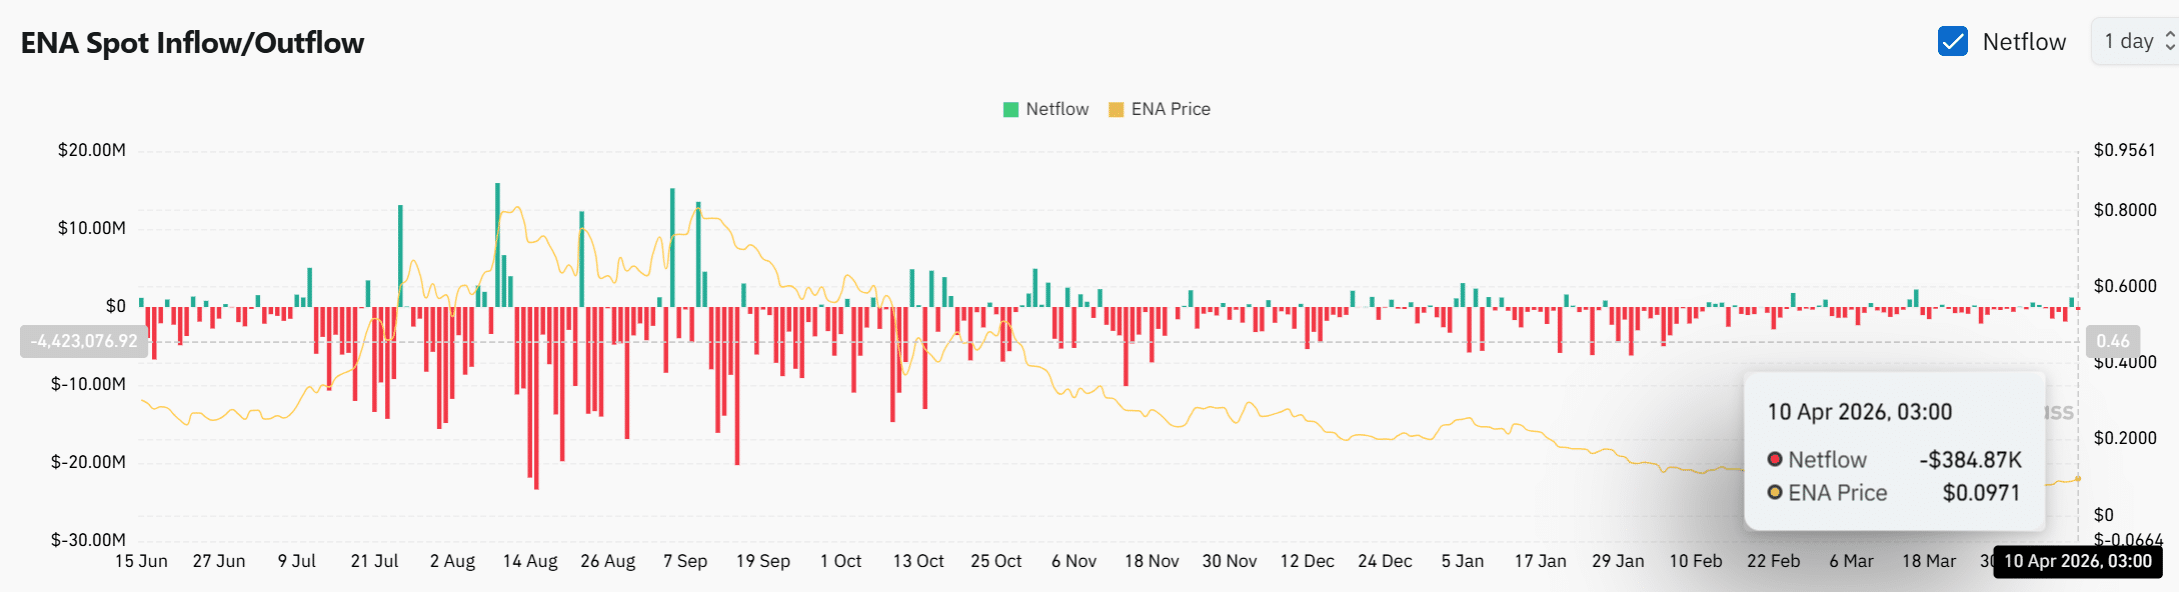Click the red Netflow dot in tooltip

tap(1775, 459)
